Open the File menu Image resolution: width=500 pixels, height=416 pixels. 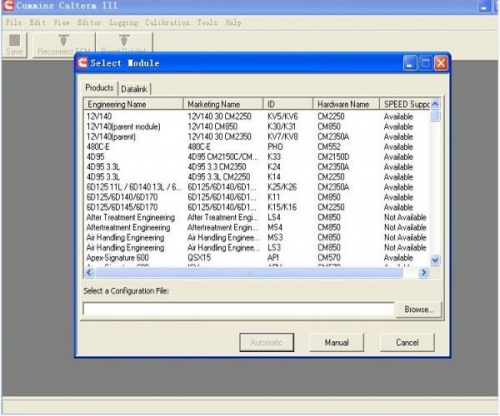tap(14, 23)
